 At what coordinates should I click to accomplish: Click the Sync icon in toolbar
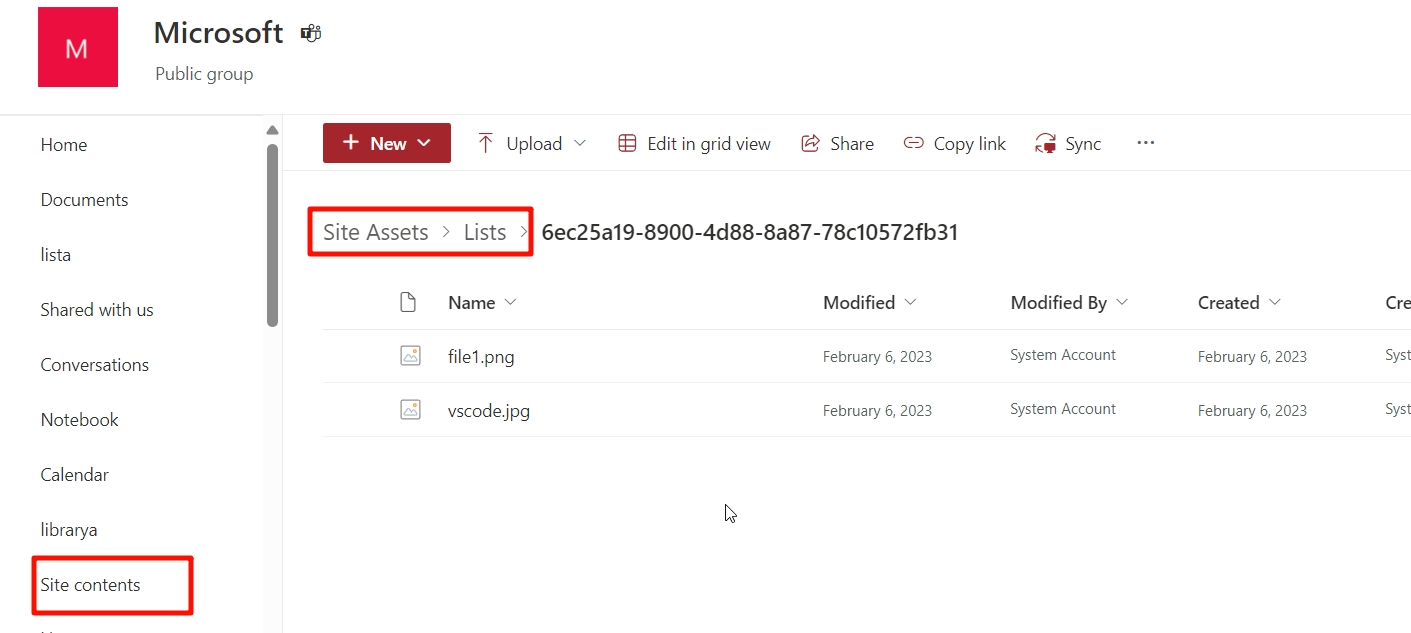tap(1046, 143)
